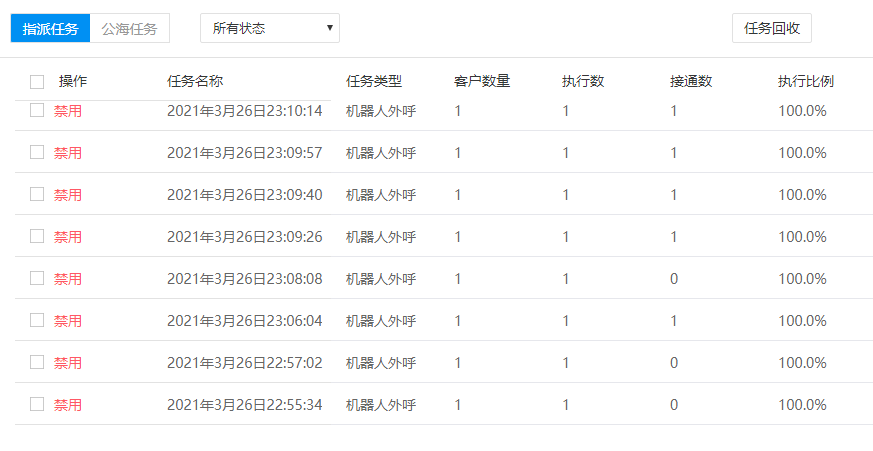The width and height of the screenshot is (873, 451).
Task: Check the box for task 23:10:14
Action: pos(37,111)
